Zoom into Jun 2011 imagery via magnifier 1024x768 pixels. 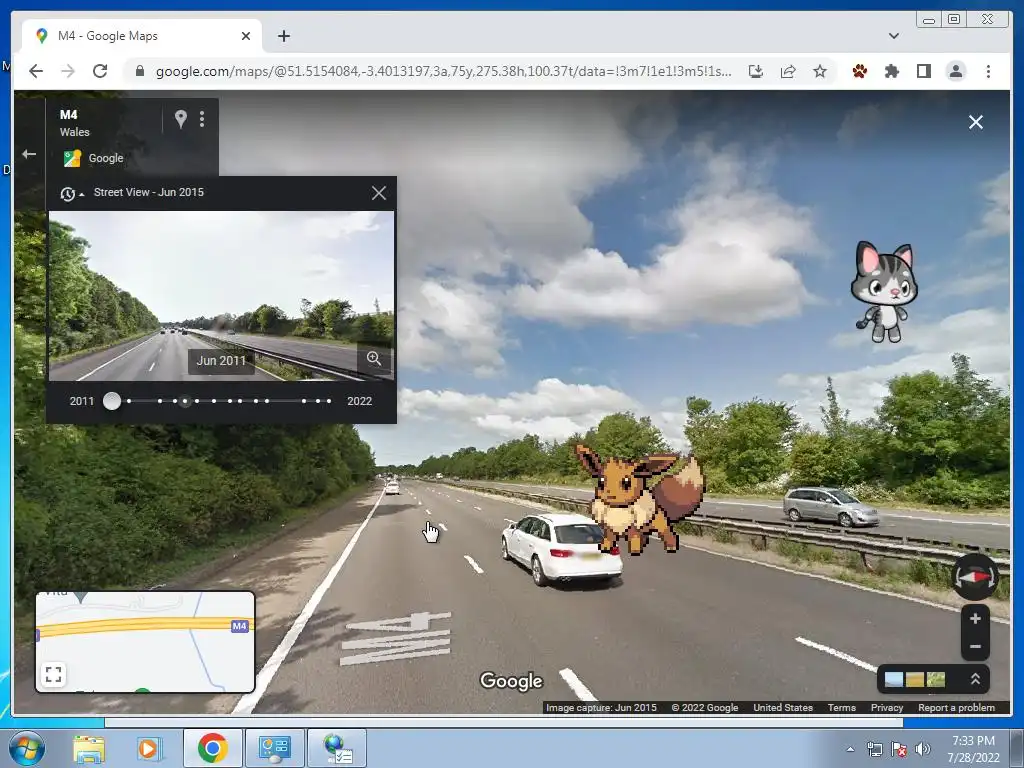click(374, 359)
